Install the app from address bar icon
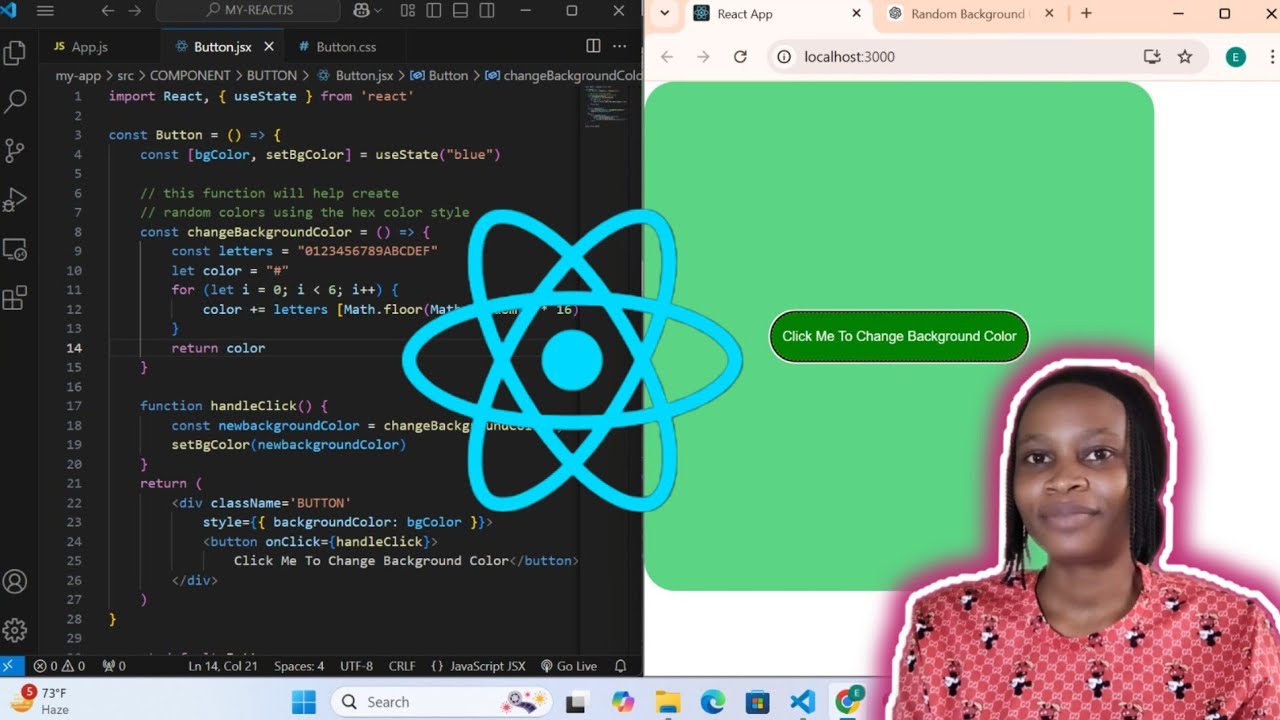The width and height of the screenshot is (1280, 720). click(1152, 57)
